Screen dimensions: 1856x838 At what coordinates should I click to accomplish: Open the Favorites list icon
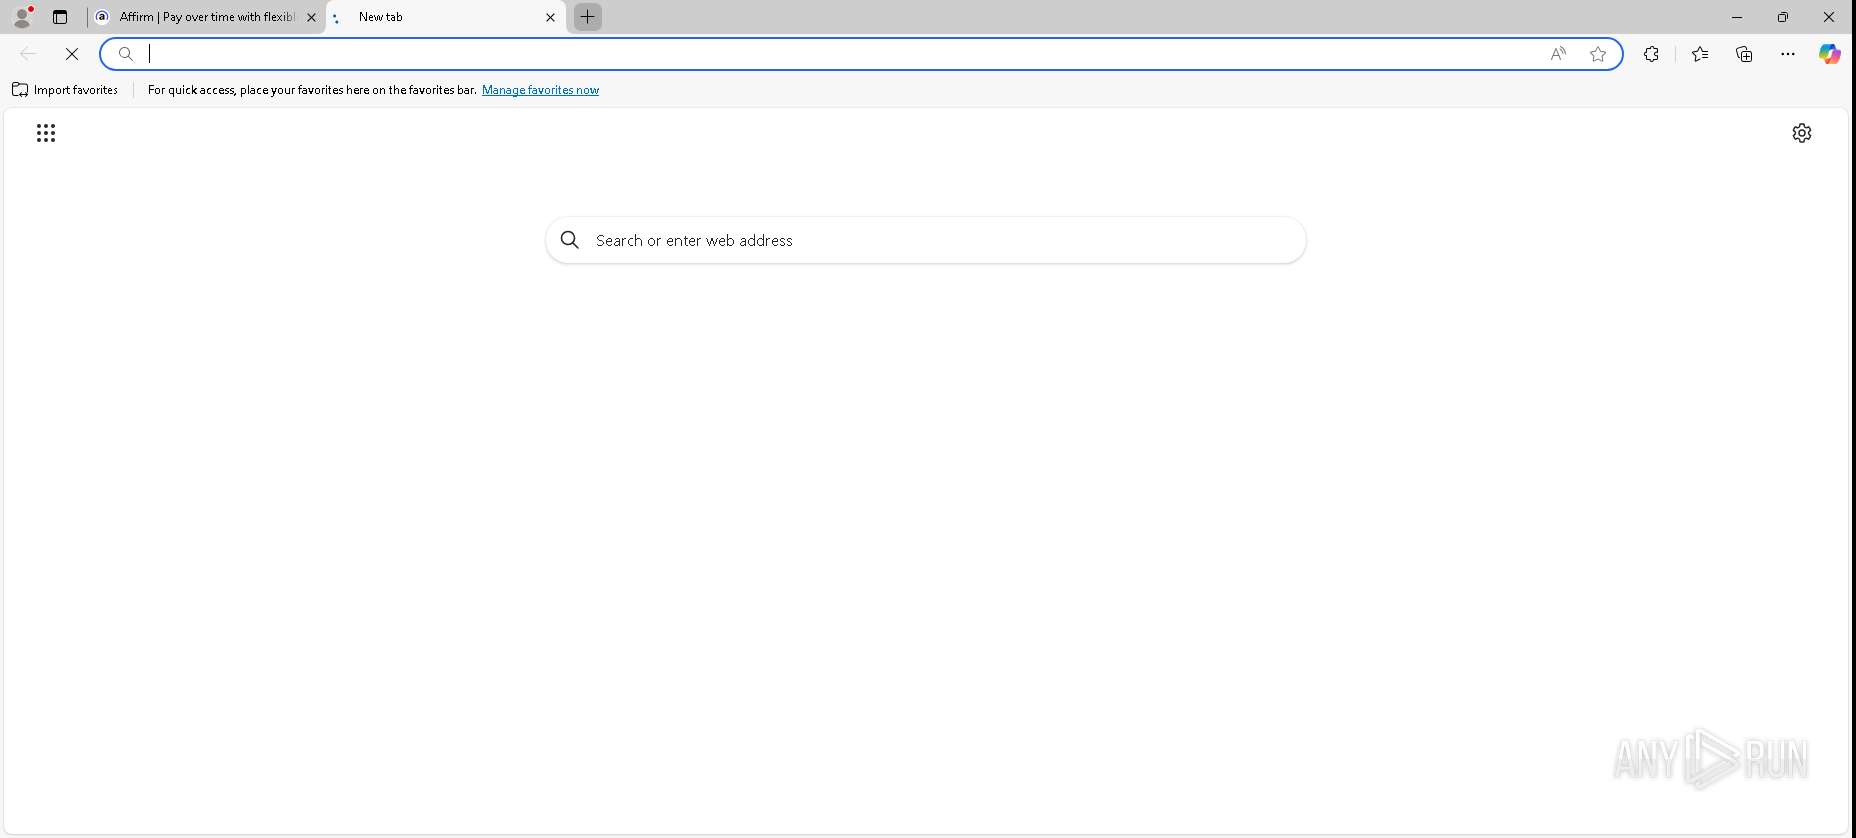pyautogui.click(x=1700, y=54)
